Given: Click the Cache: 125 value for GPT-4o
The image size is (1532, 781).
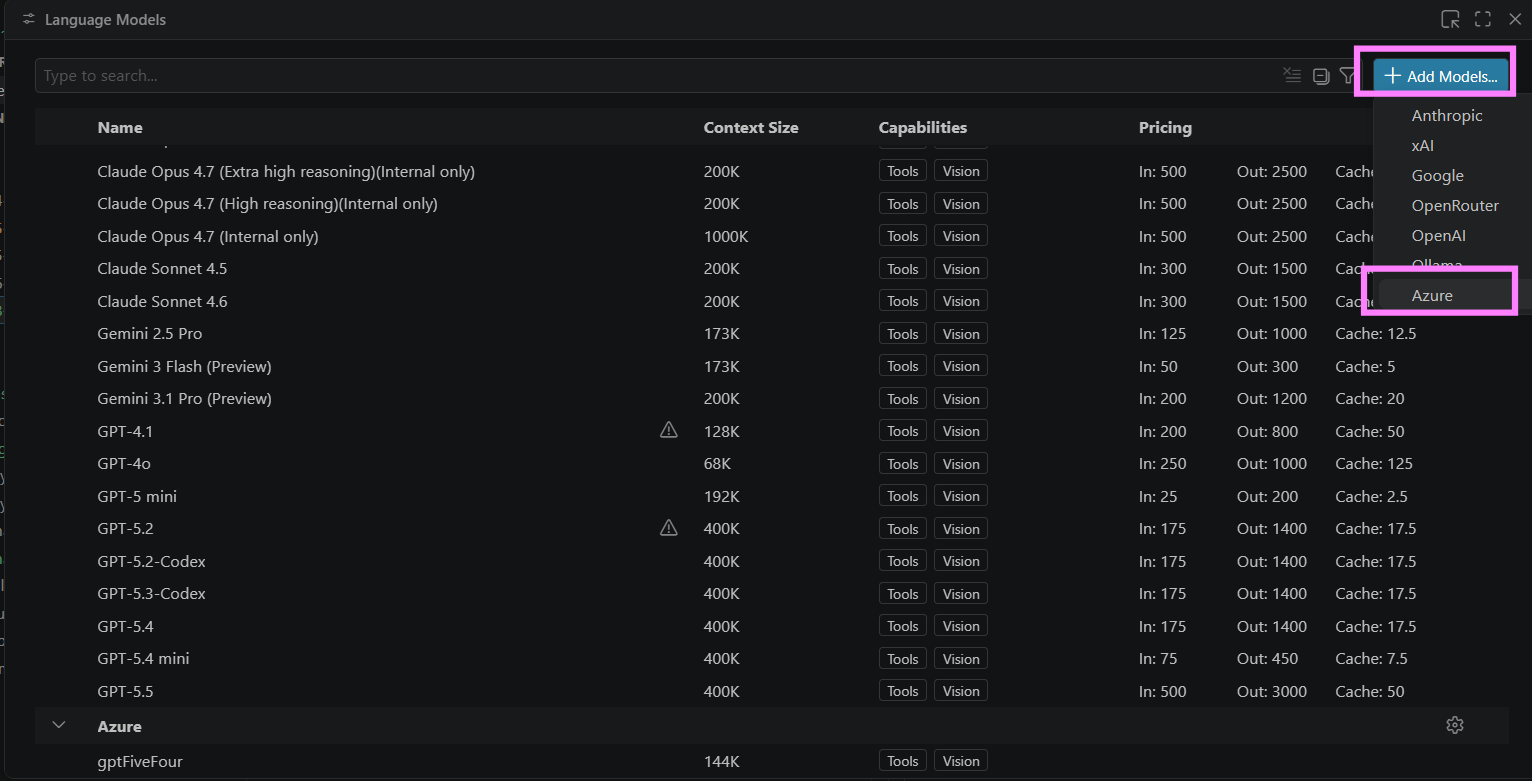Looking at the screenshot, I should point(1374,463).
